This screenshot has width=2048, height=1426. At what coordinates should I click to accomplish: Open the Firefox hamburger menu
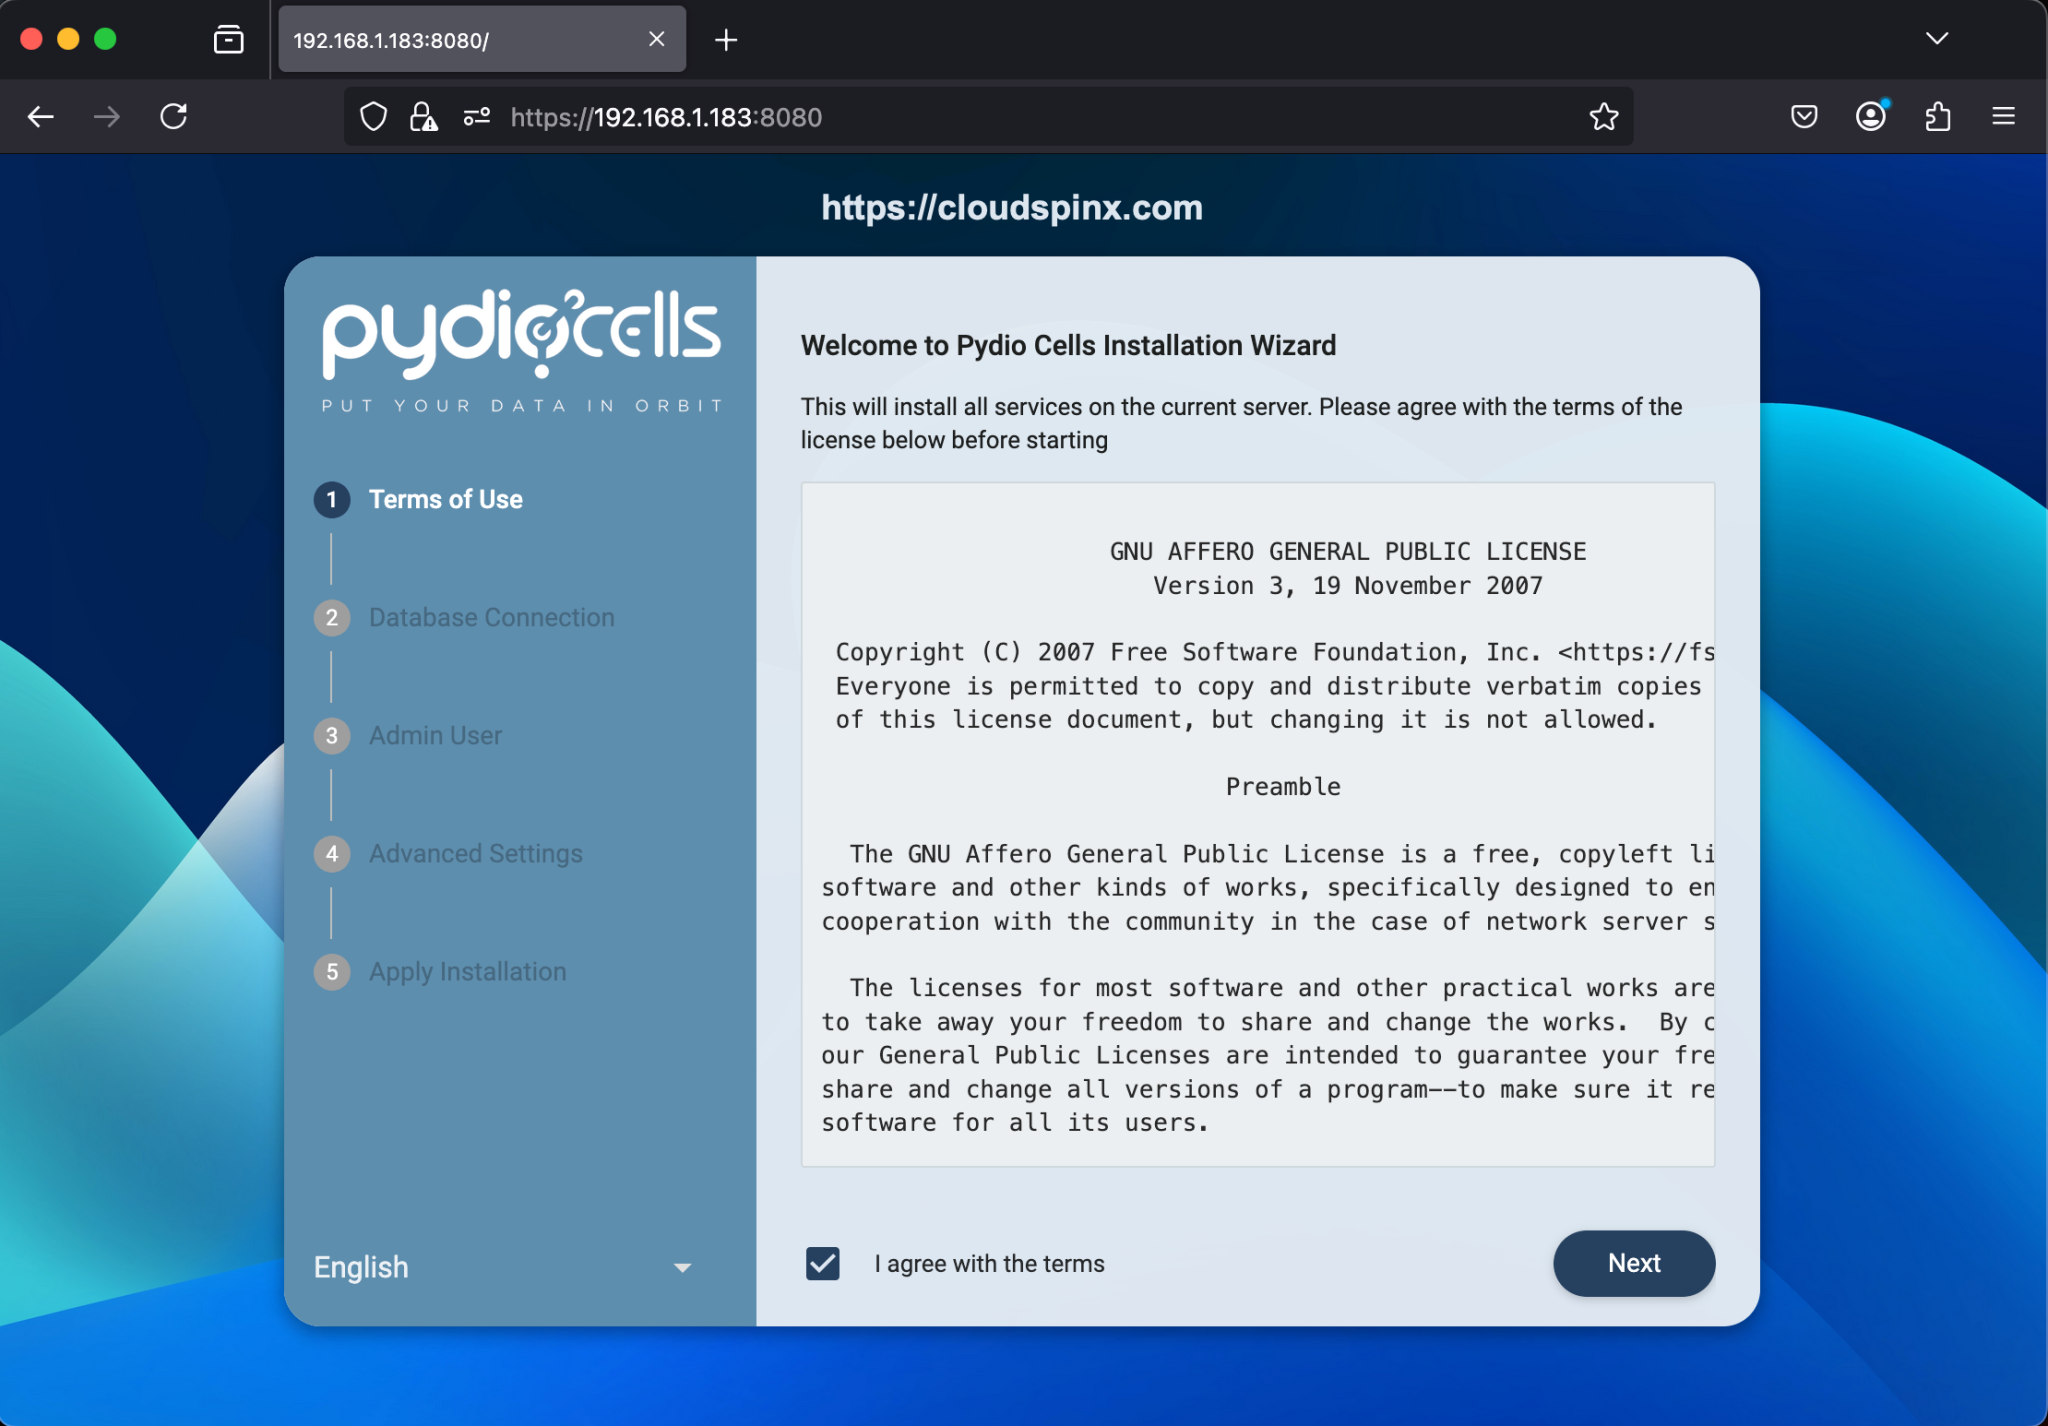[x=2004, y=116]
